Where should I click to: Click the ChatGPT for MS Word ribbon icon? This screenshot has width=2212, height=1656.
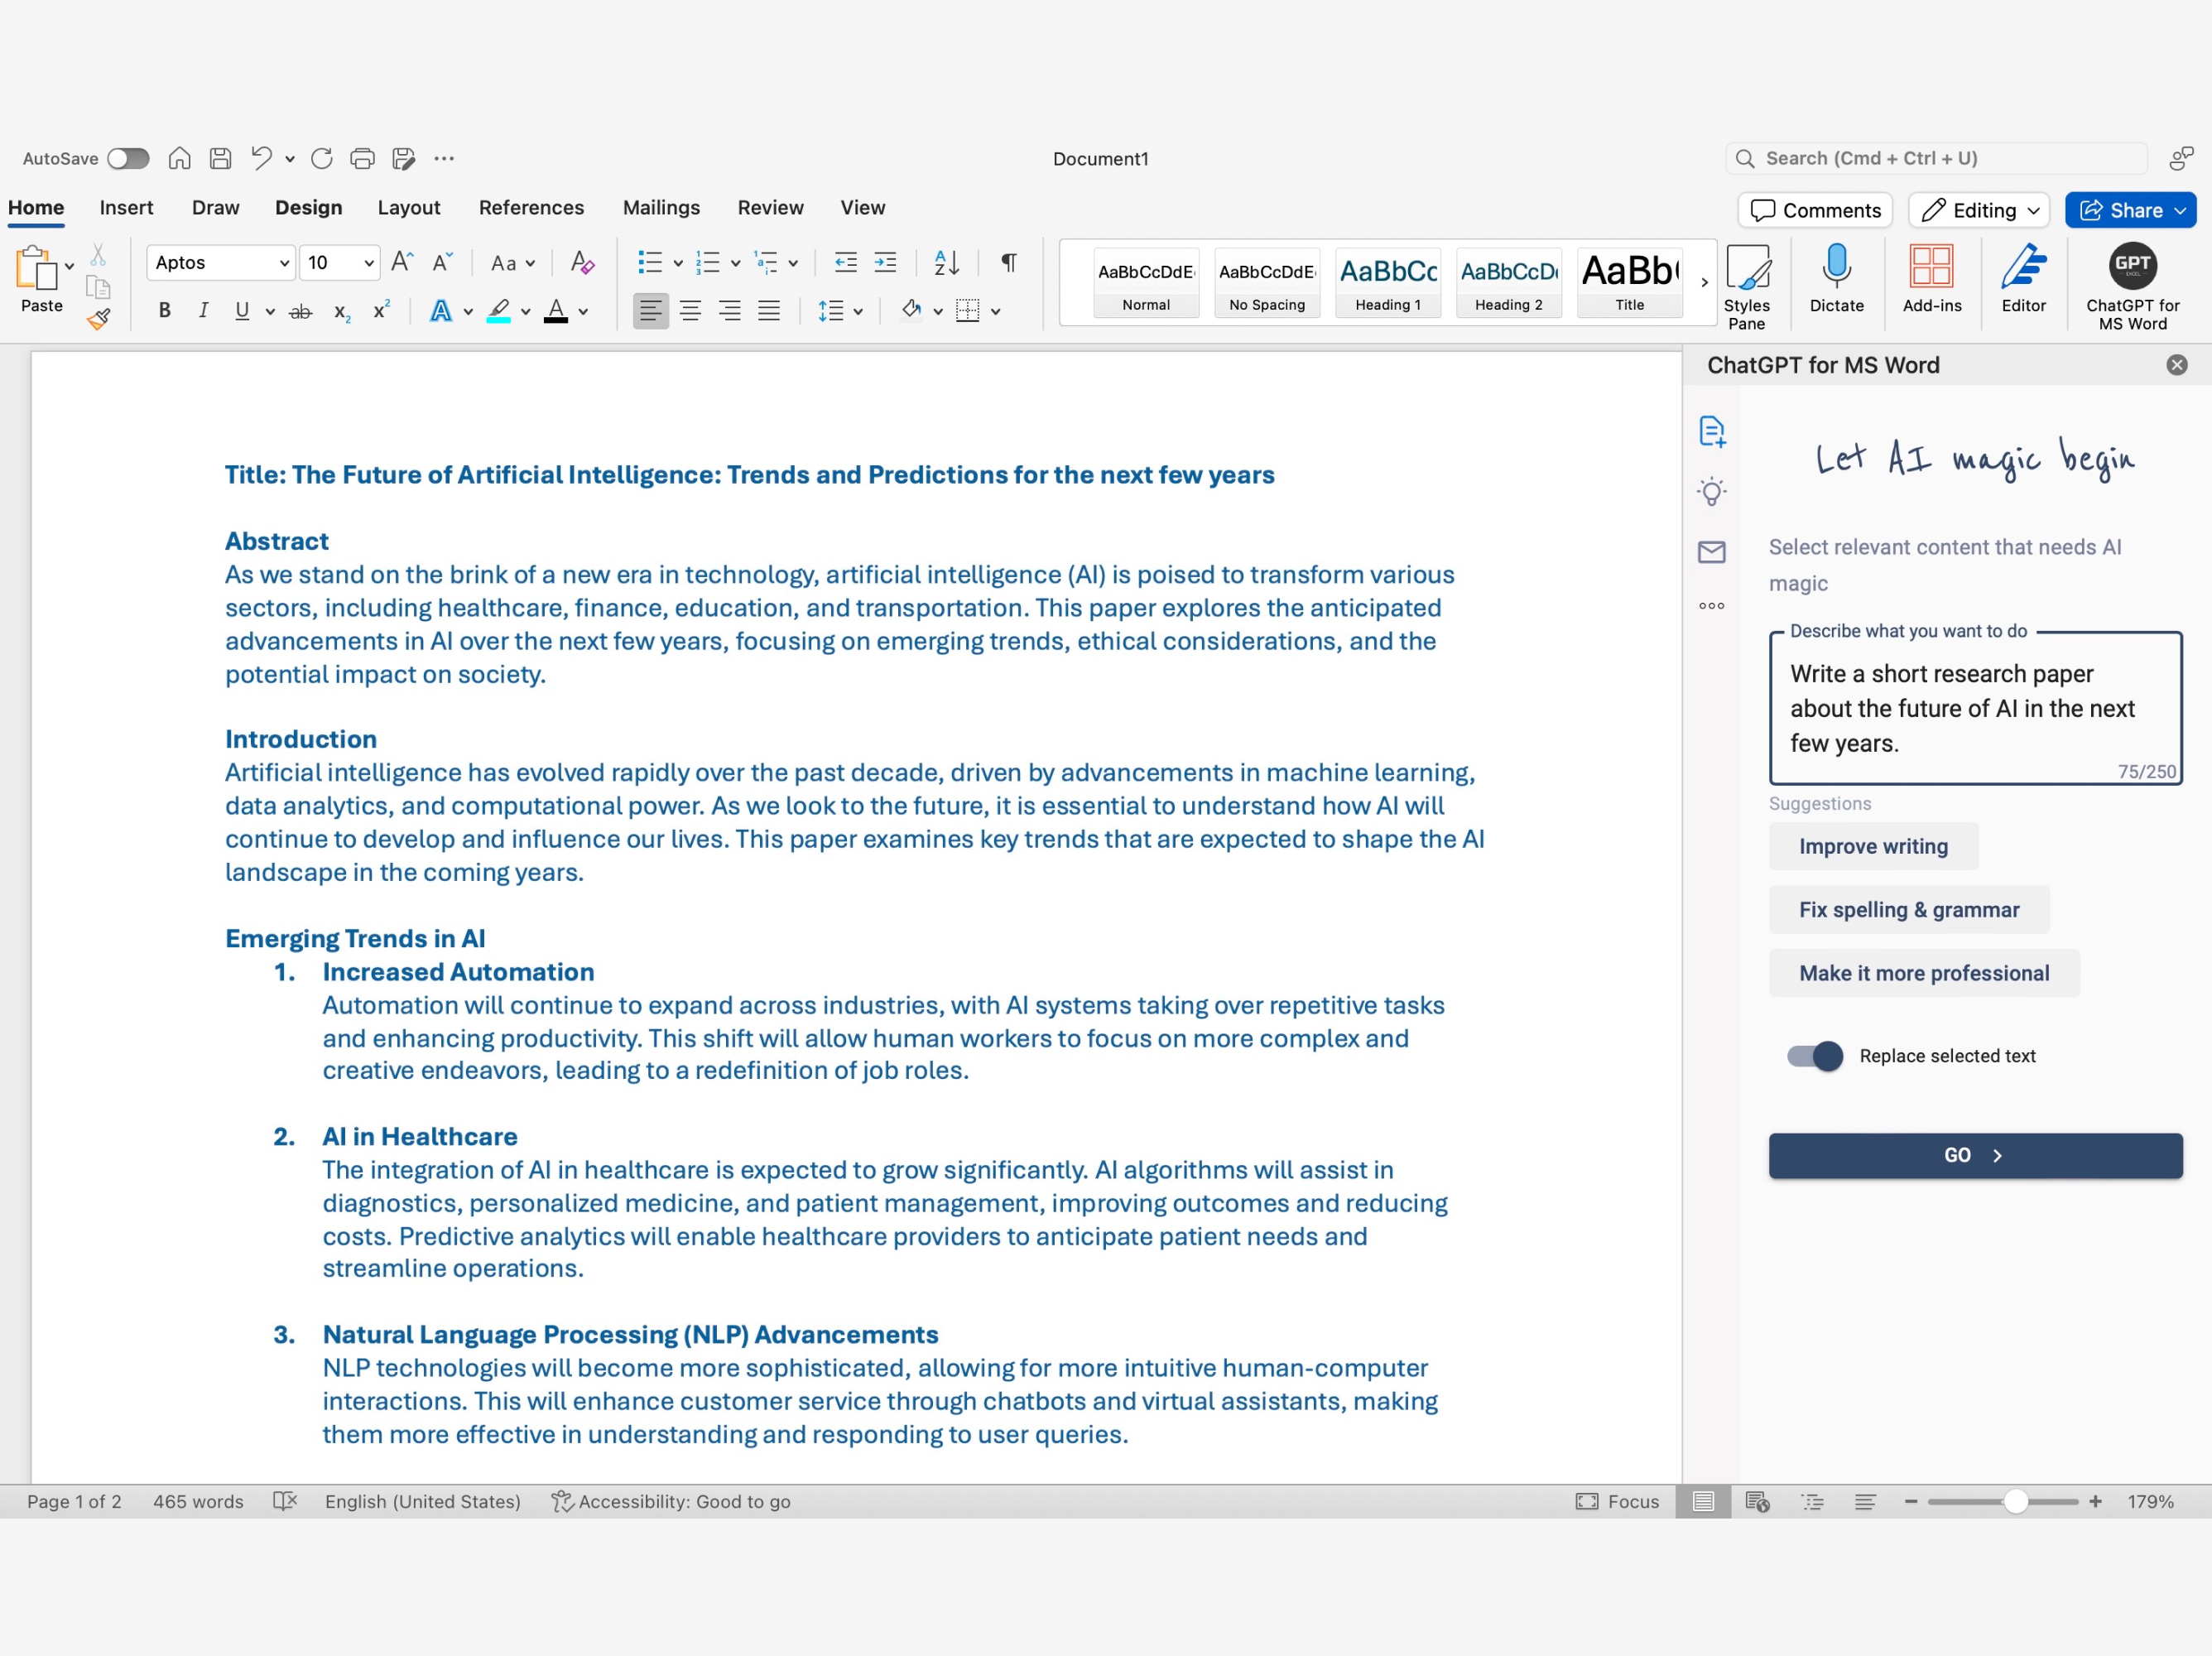click(2132, 287)
